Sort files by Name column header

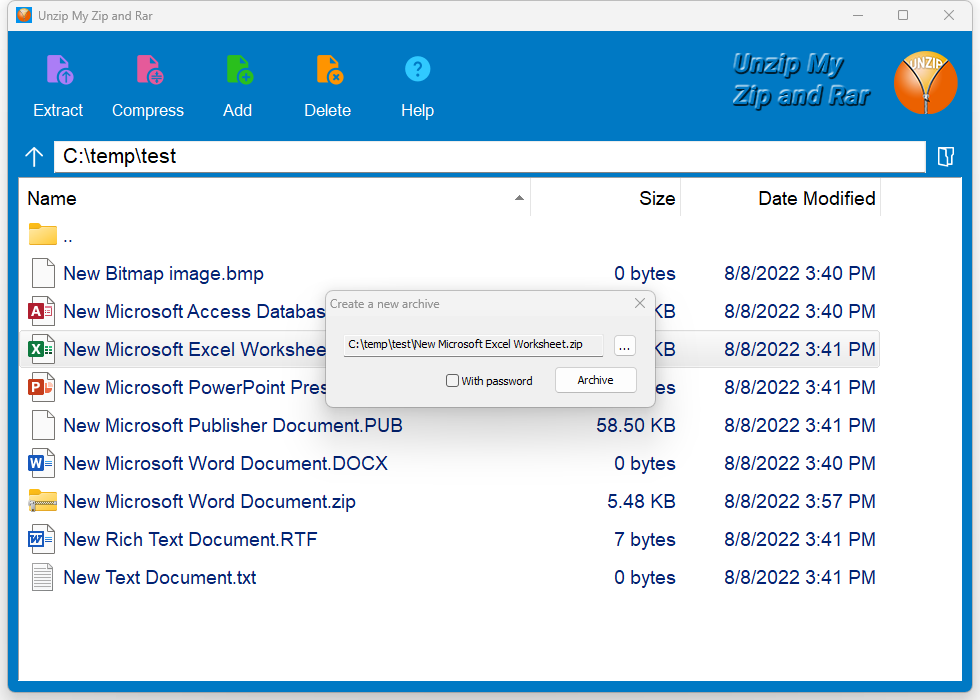point(275,198)
